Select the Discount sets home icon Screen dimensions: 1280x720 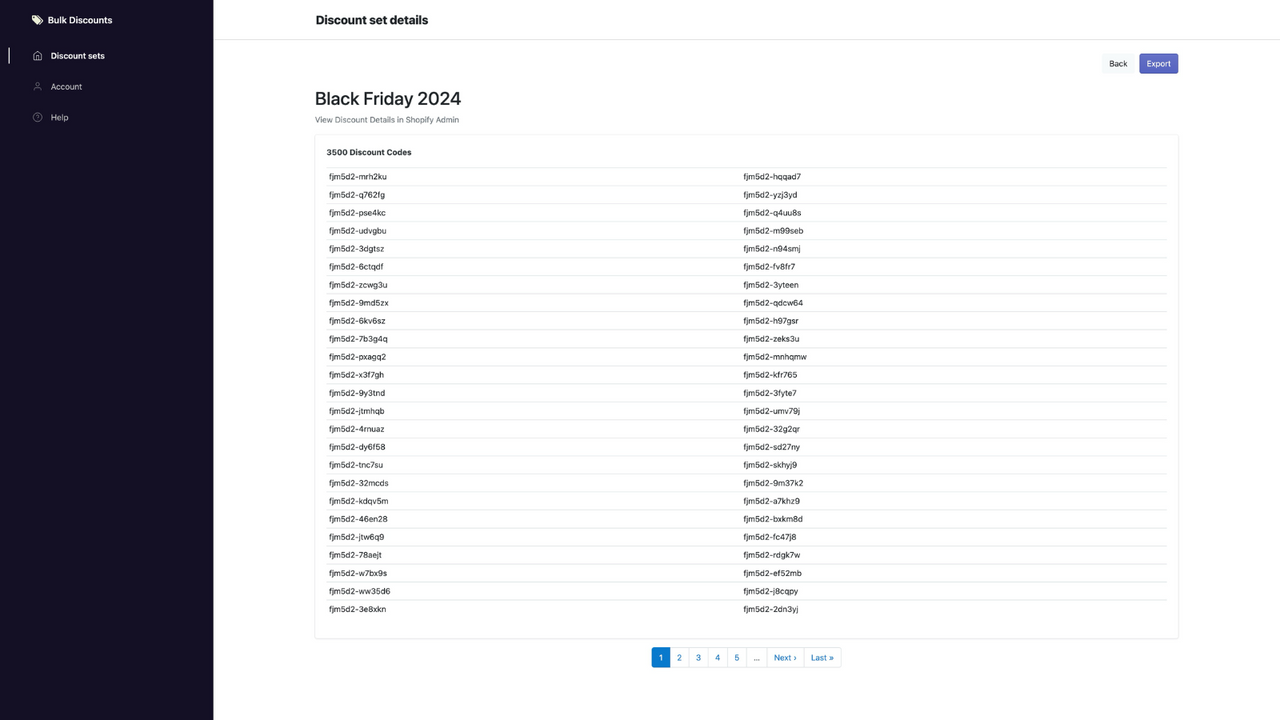pos(36,55)
